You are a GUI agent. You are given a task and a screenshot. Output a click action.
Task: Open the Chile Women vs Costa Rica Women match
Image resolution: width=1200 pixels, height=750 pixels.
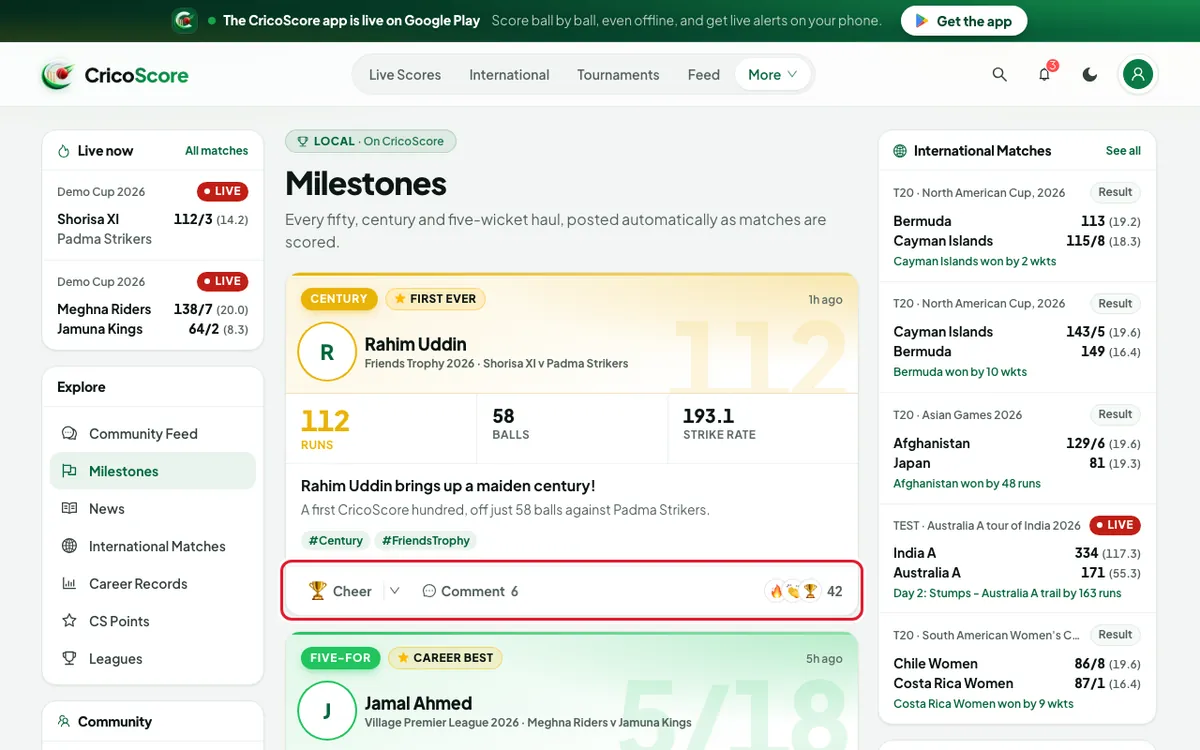pos(1017,669)
